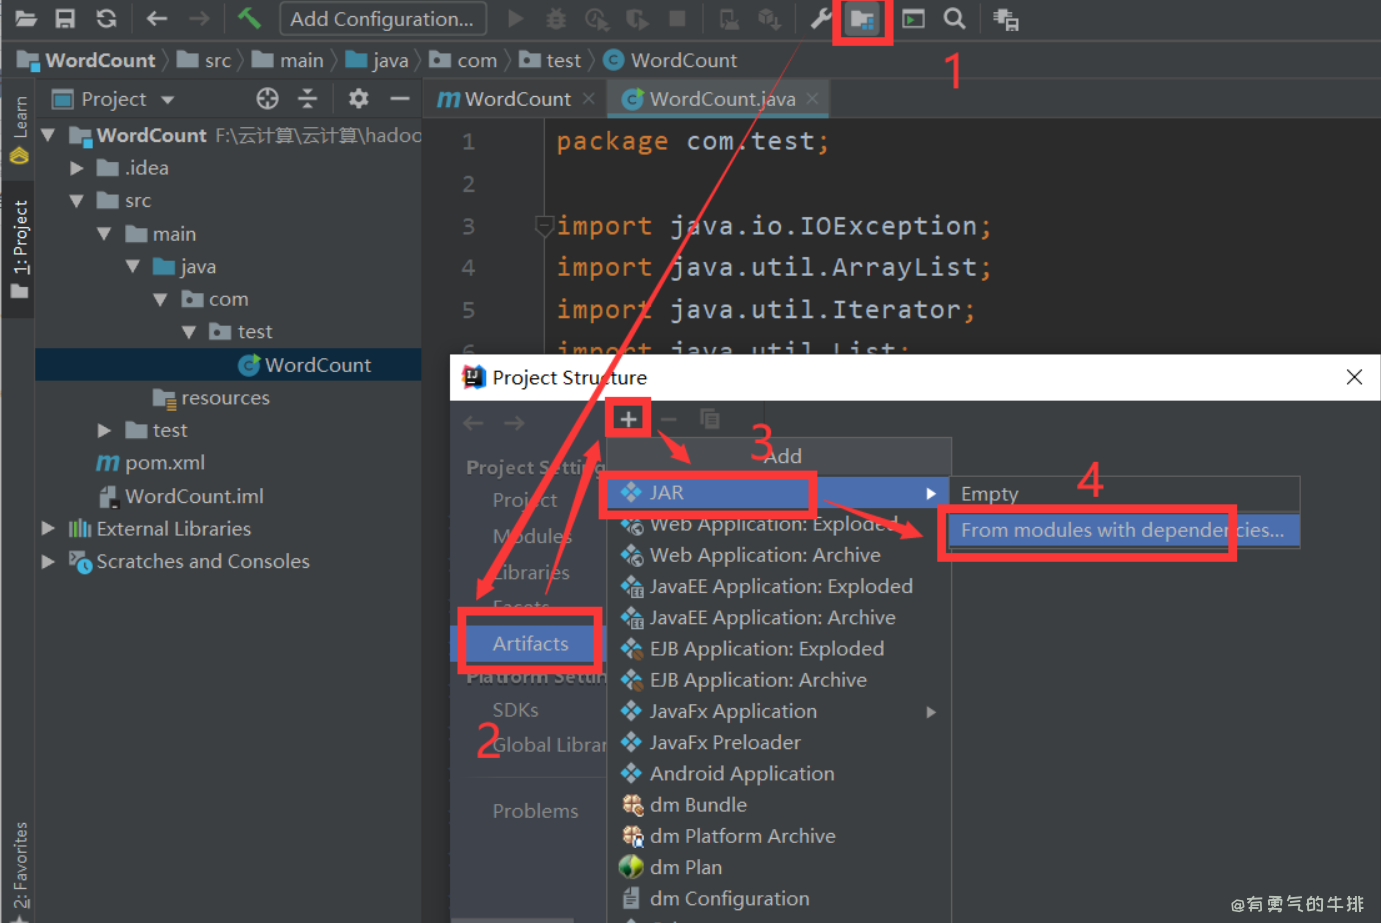Select dm Plan menu item
Viewport: 1381px width, 923px height.
coord(777,867)
